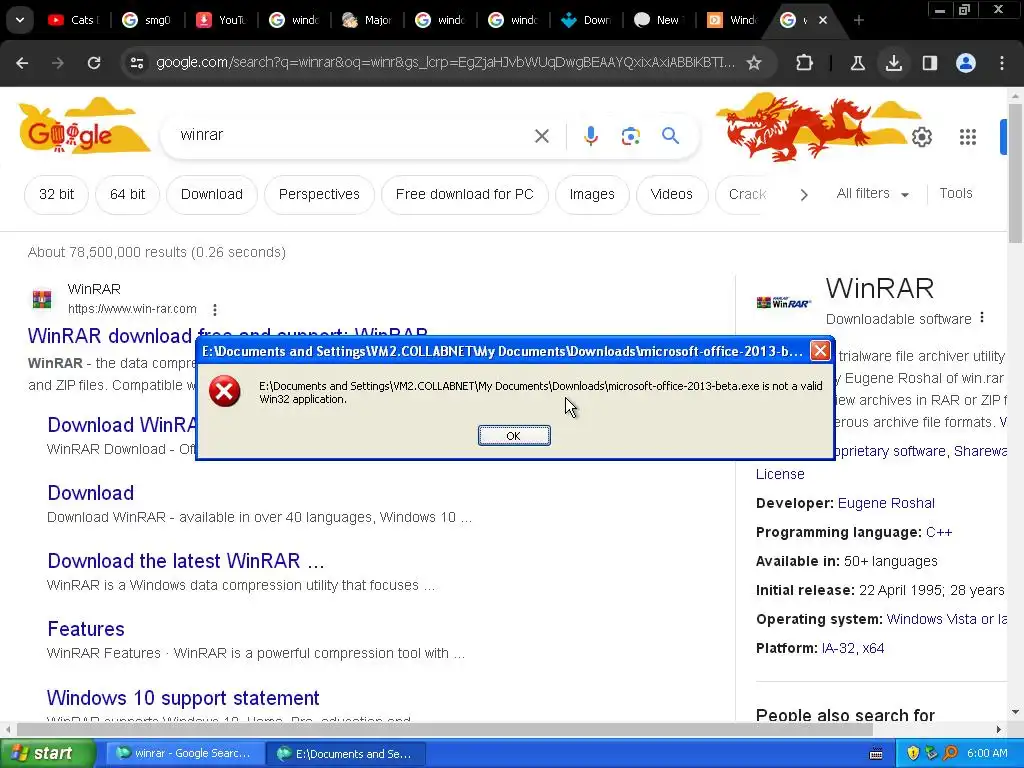Open more options for WinRAR result
Screen dimensions: 1024x768
pos(215,310)
